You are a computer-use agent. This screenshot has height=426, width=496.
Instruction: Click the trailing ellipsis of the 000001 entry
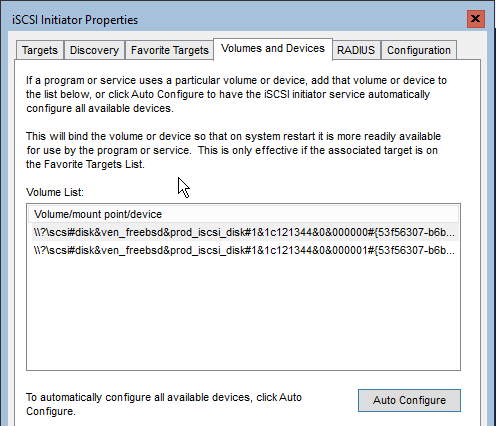[451, 250]
